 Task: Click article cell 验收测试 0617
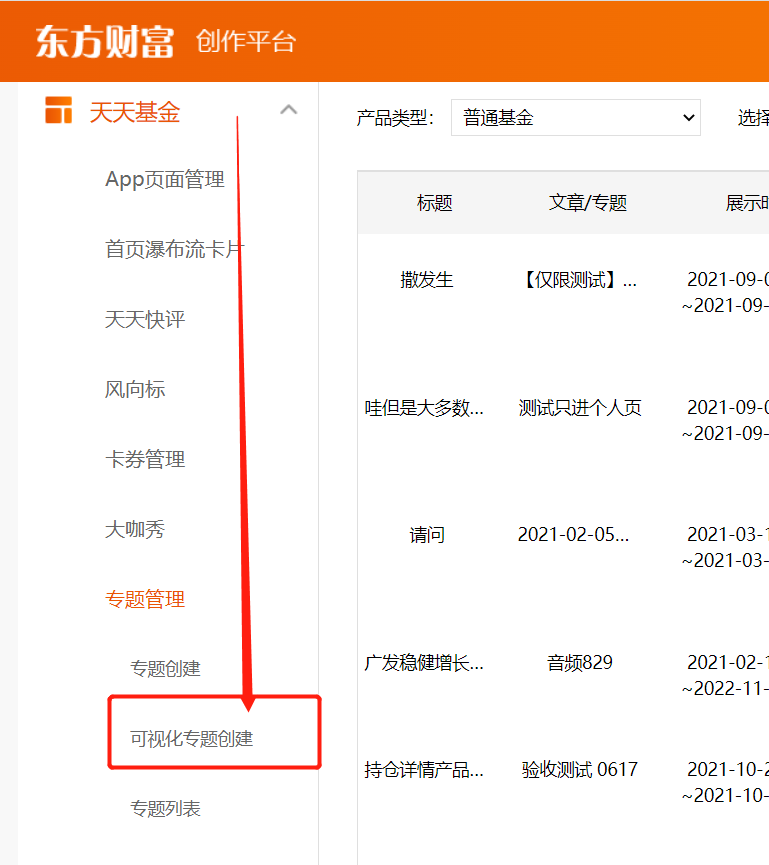(x=580, y=770)
